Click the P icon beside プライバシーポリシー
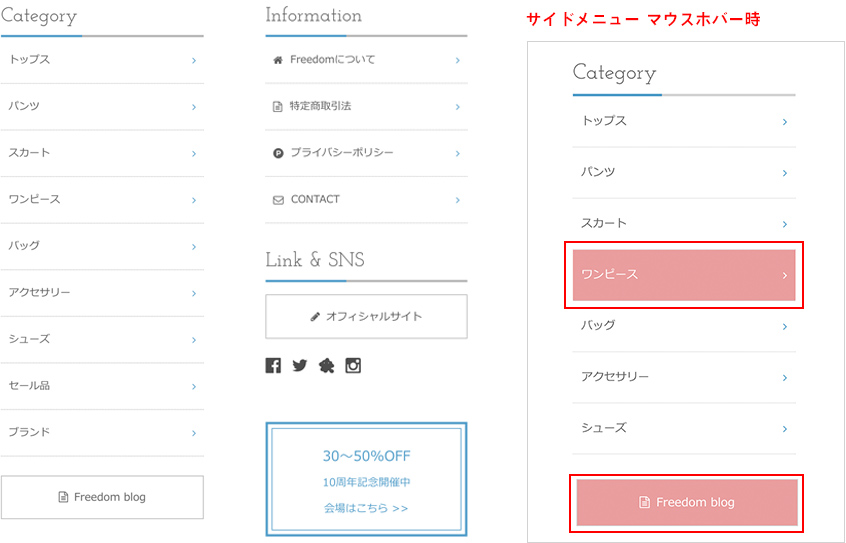846x543 pixels. [x=277, y=153]
